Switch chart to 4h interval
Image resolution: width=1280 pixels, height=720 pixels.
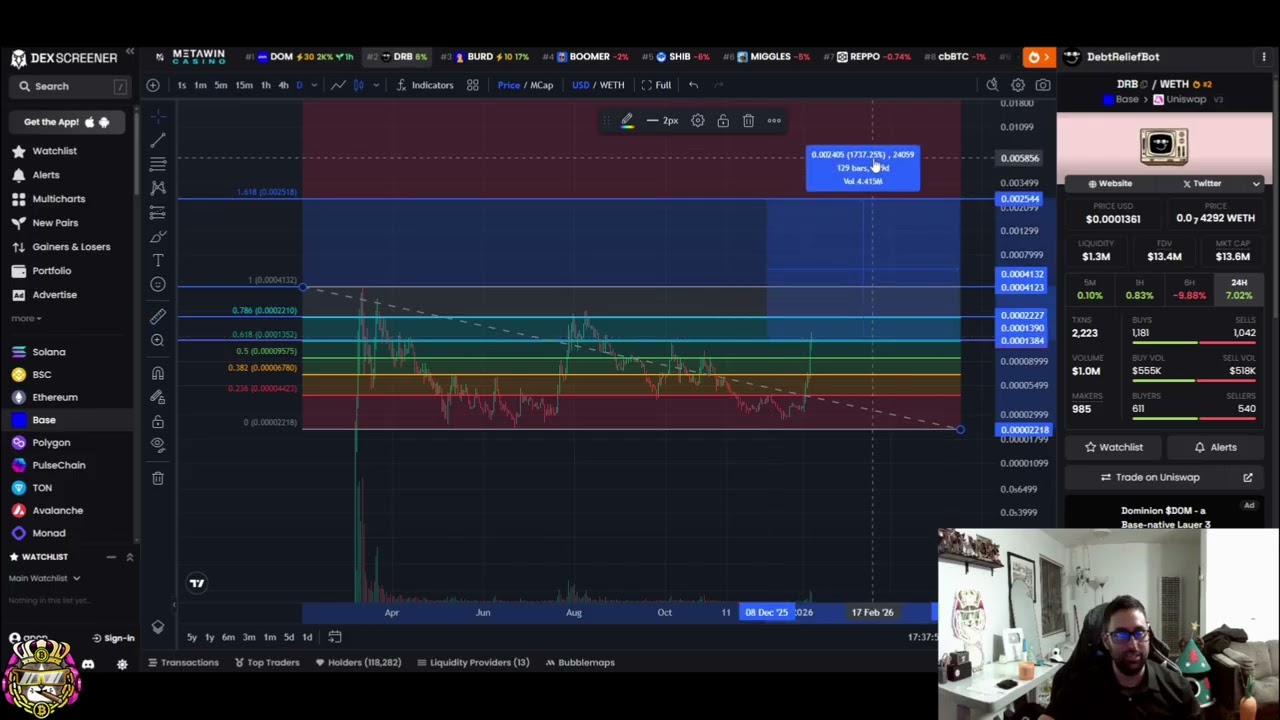click(283, 85)
